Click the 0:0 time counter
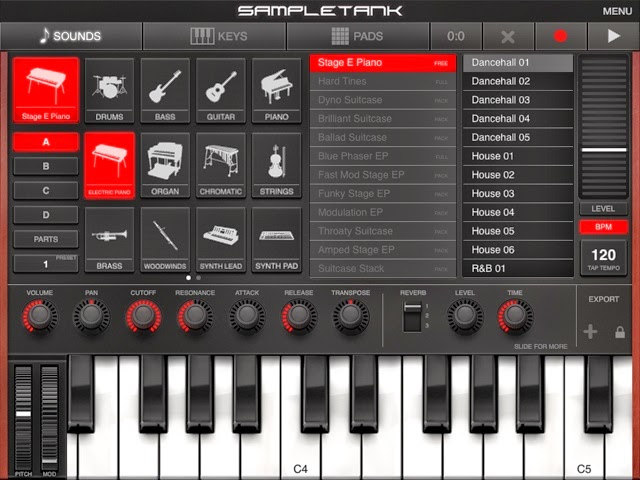Image resolution: width=640 pixels, height=480 pixels. click(456, 36)
